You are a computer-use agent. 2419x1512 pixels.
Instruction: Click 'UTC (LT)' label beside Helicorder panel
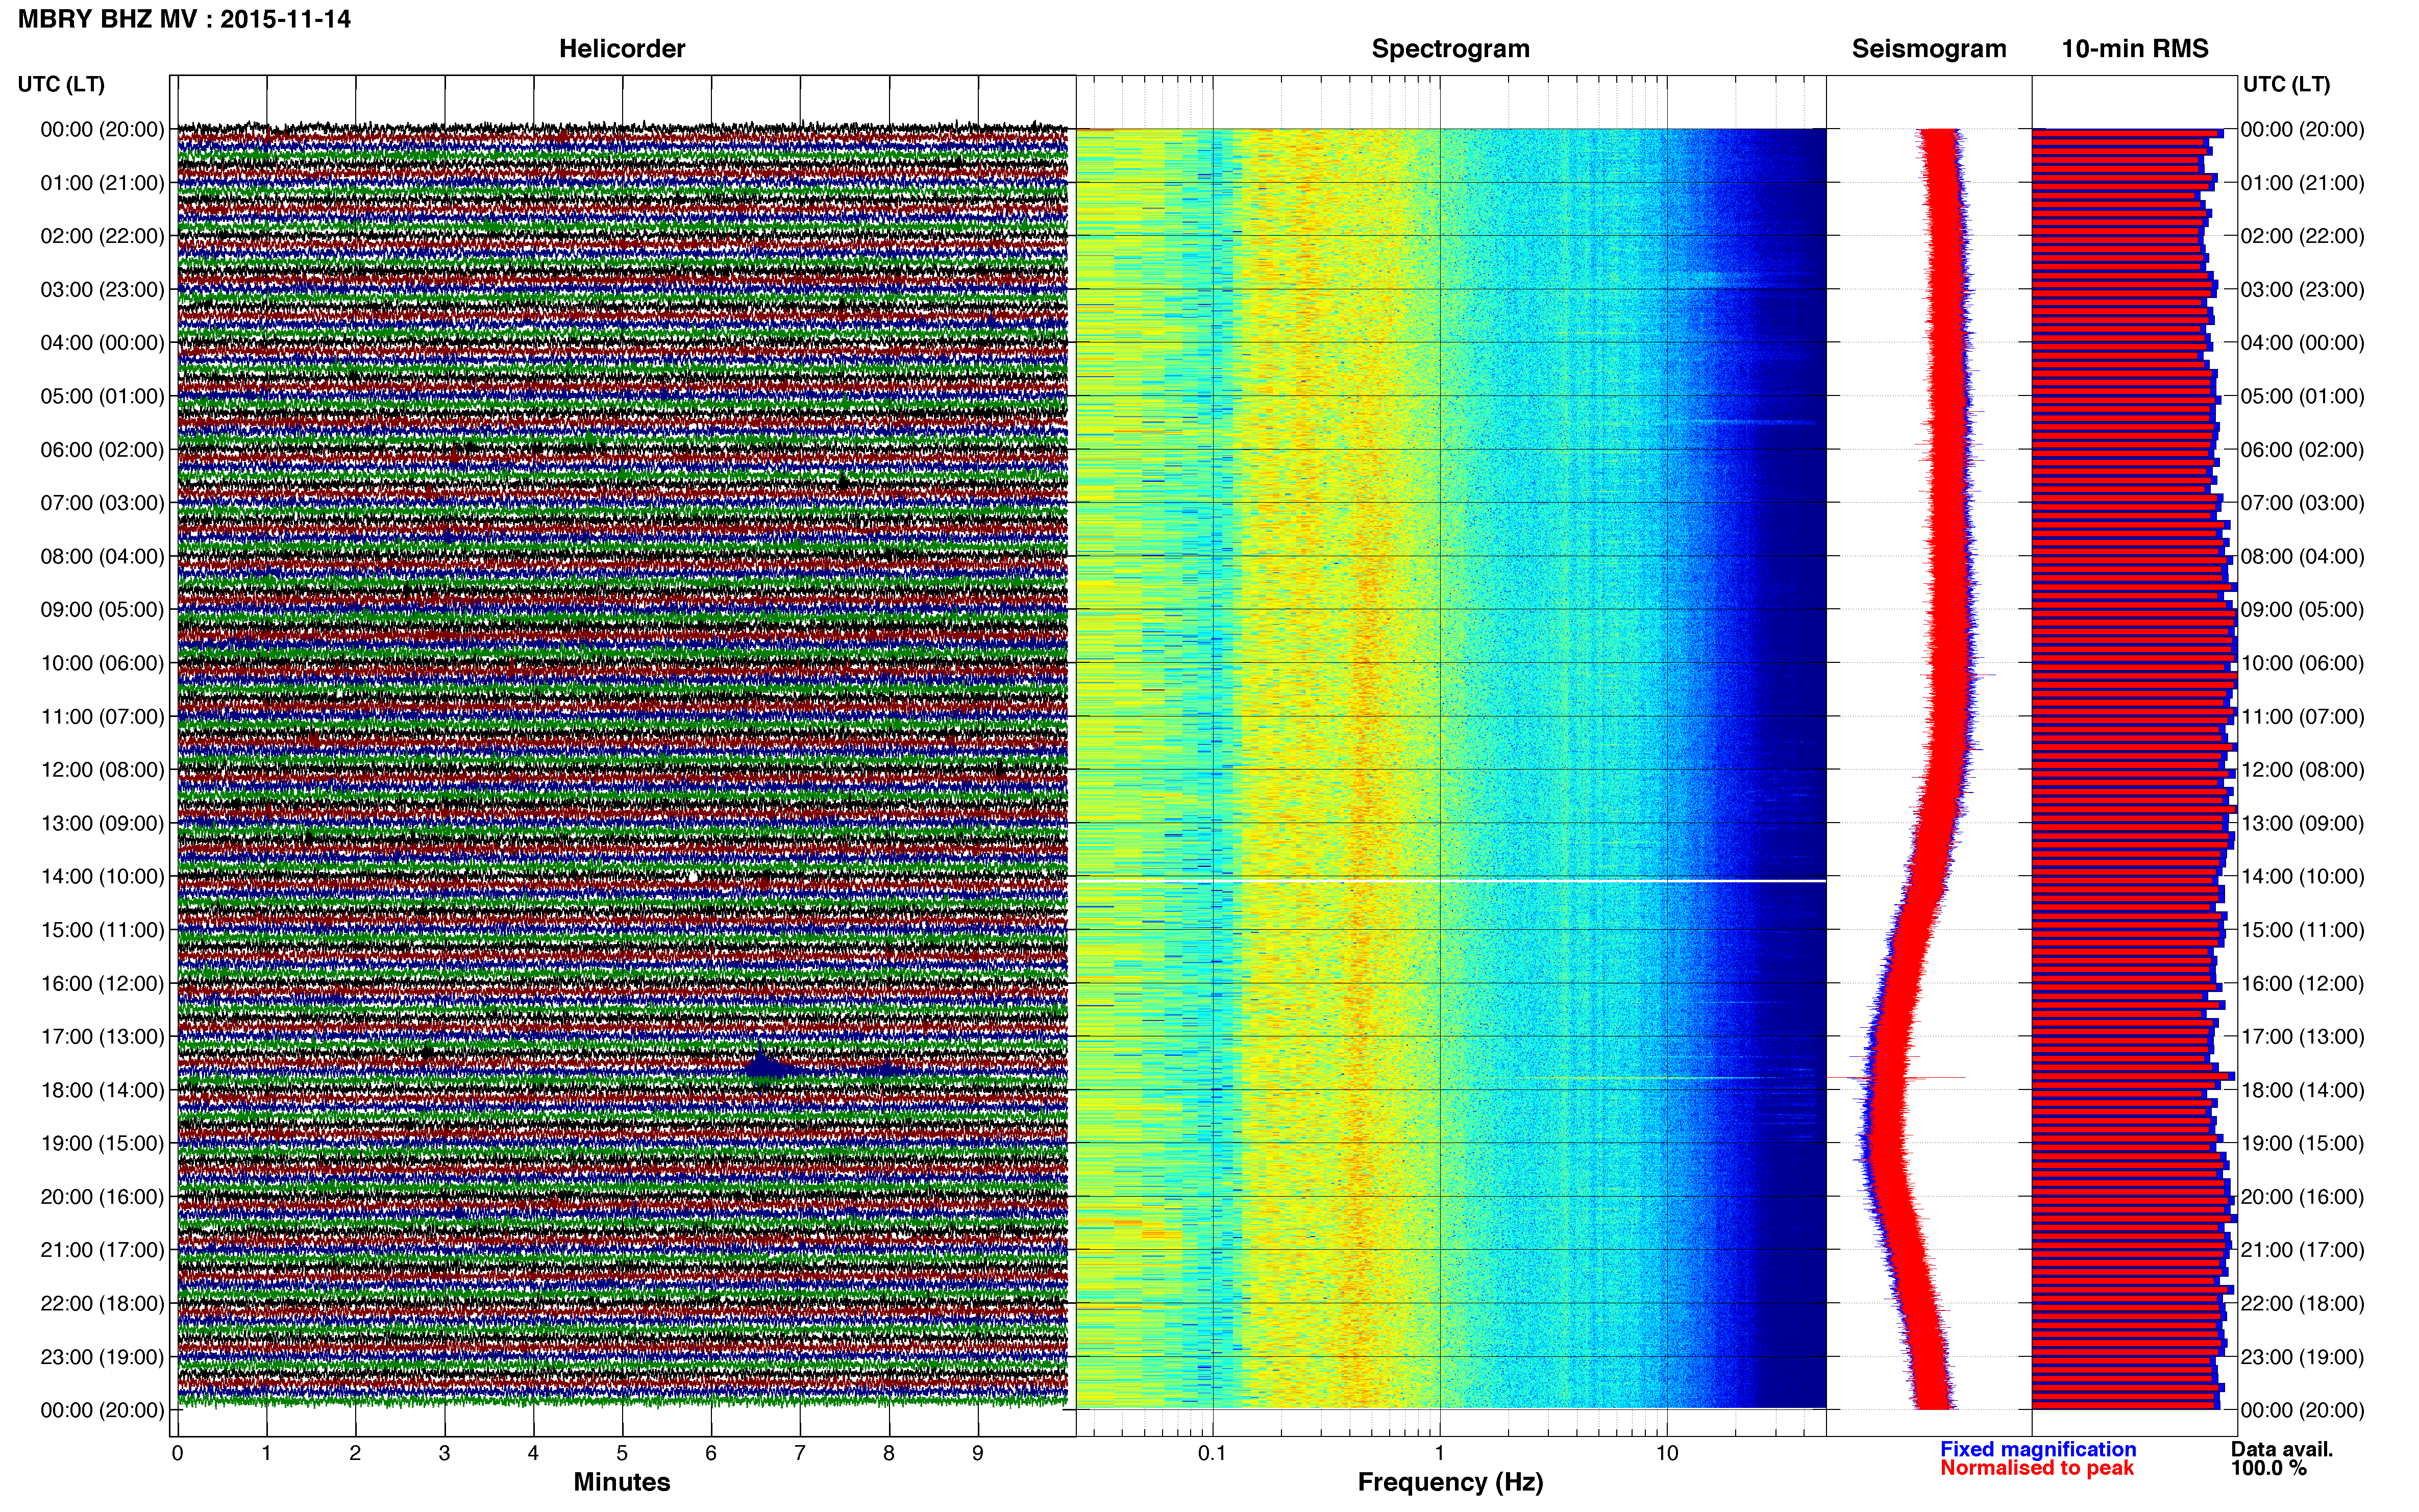point(61,84)
